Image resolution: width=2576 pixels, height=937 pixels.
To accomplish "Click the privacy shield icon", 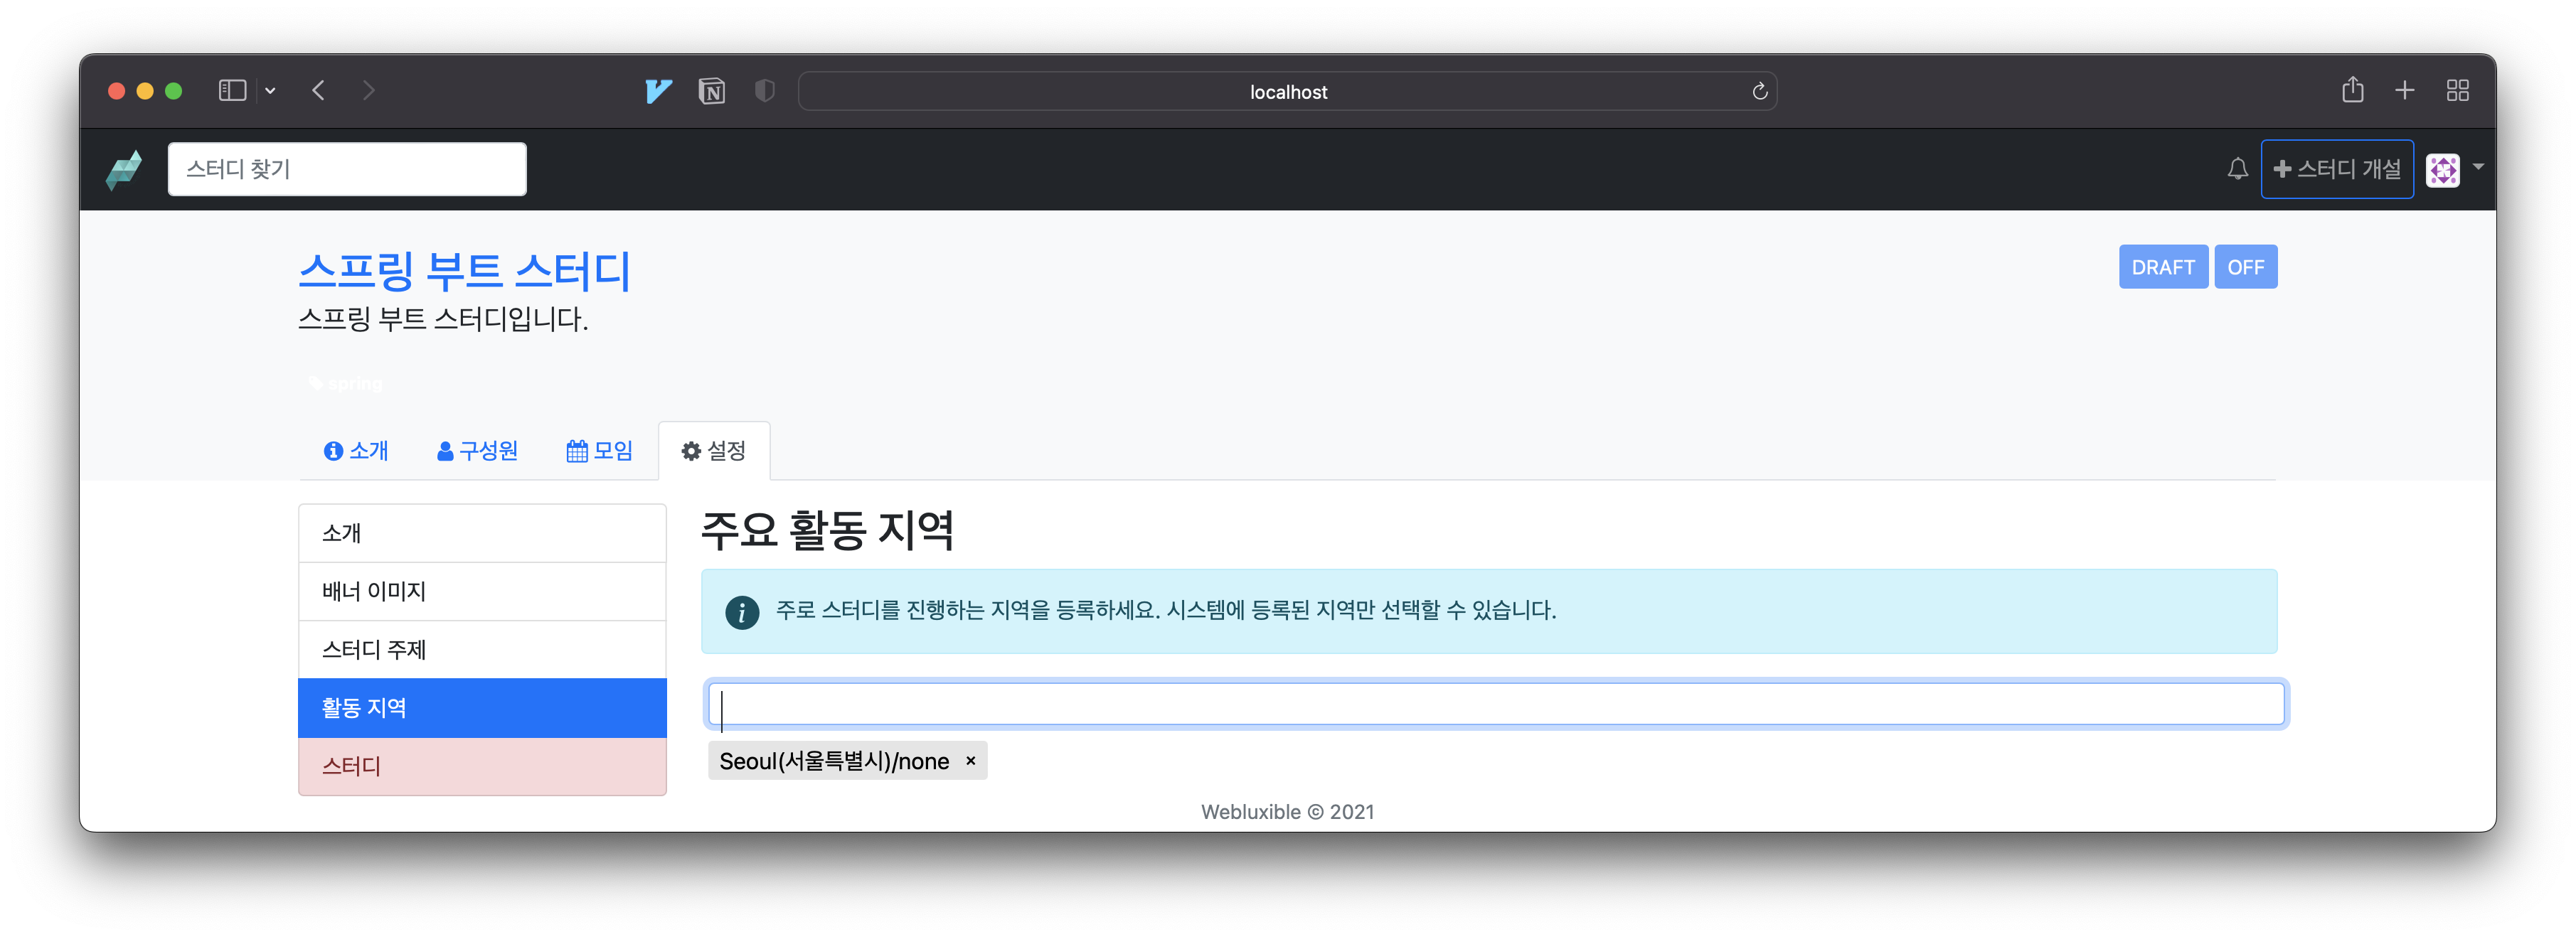I will 764,91.
